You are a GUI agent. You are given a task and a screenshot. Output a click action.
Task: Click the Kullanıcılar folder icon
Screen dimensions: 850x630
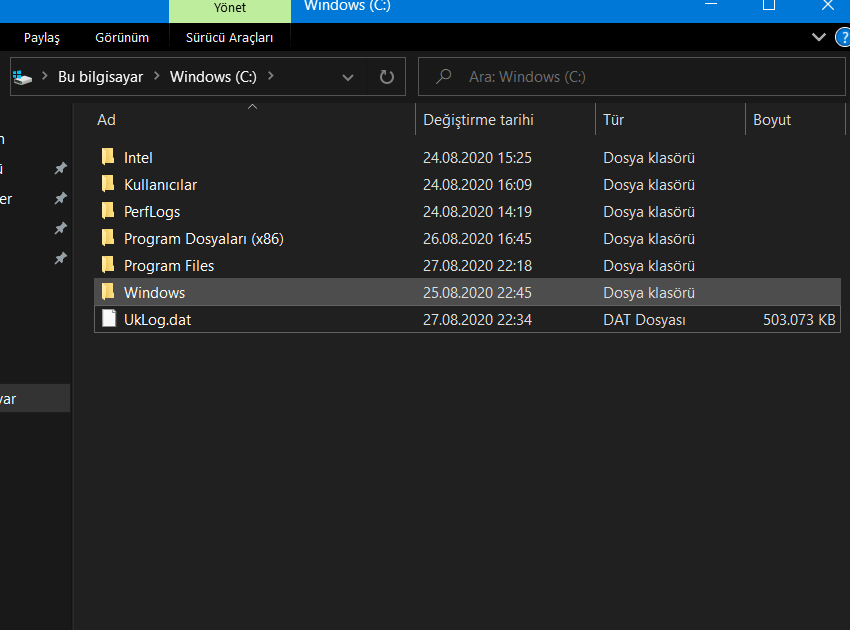[x=108, y=184]
